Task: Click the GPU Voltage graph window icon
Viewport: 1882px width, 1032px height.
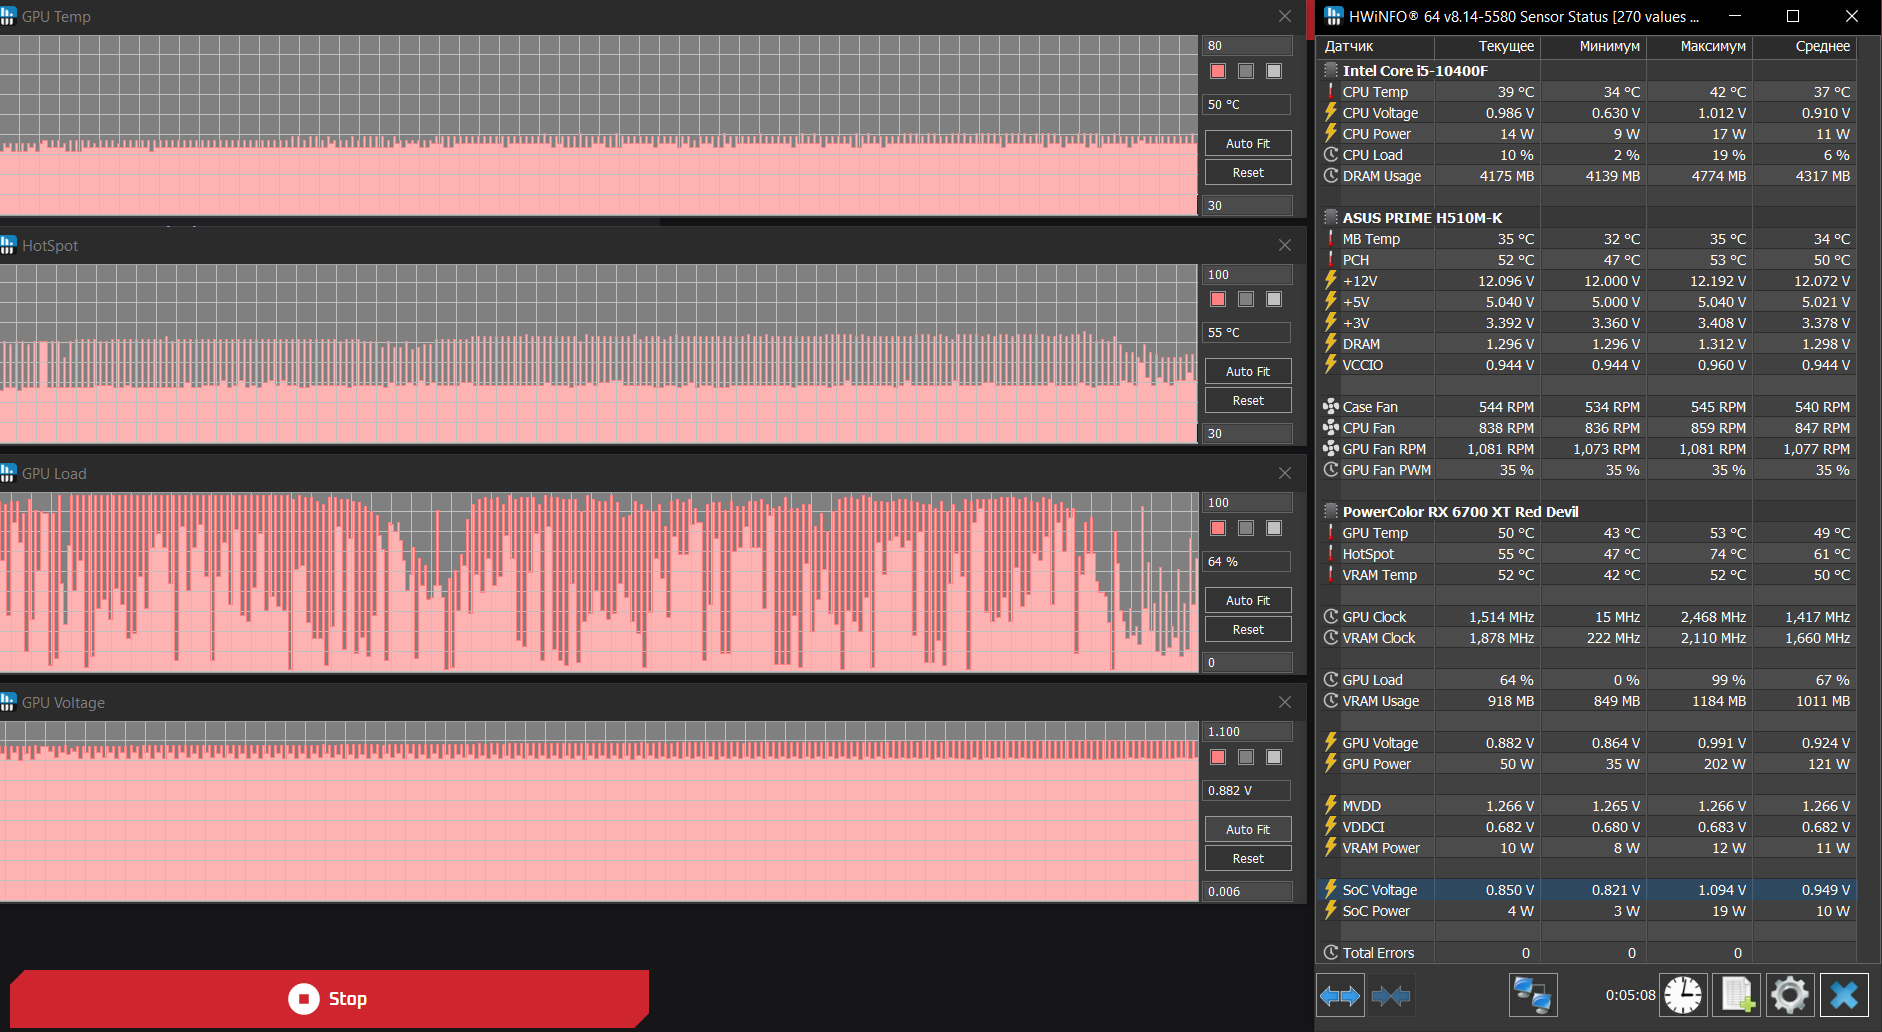Action: coord(8,702)
